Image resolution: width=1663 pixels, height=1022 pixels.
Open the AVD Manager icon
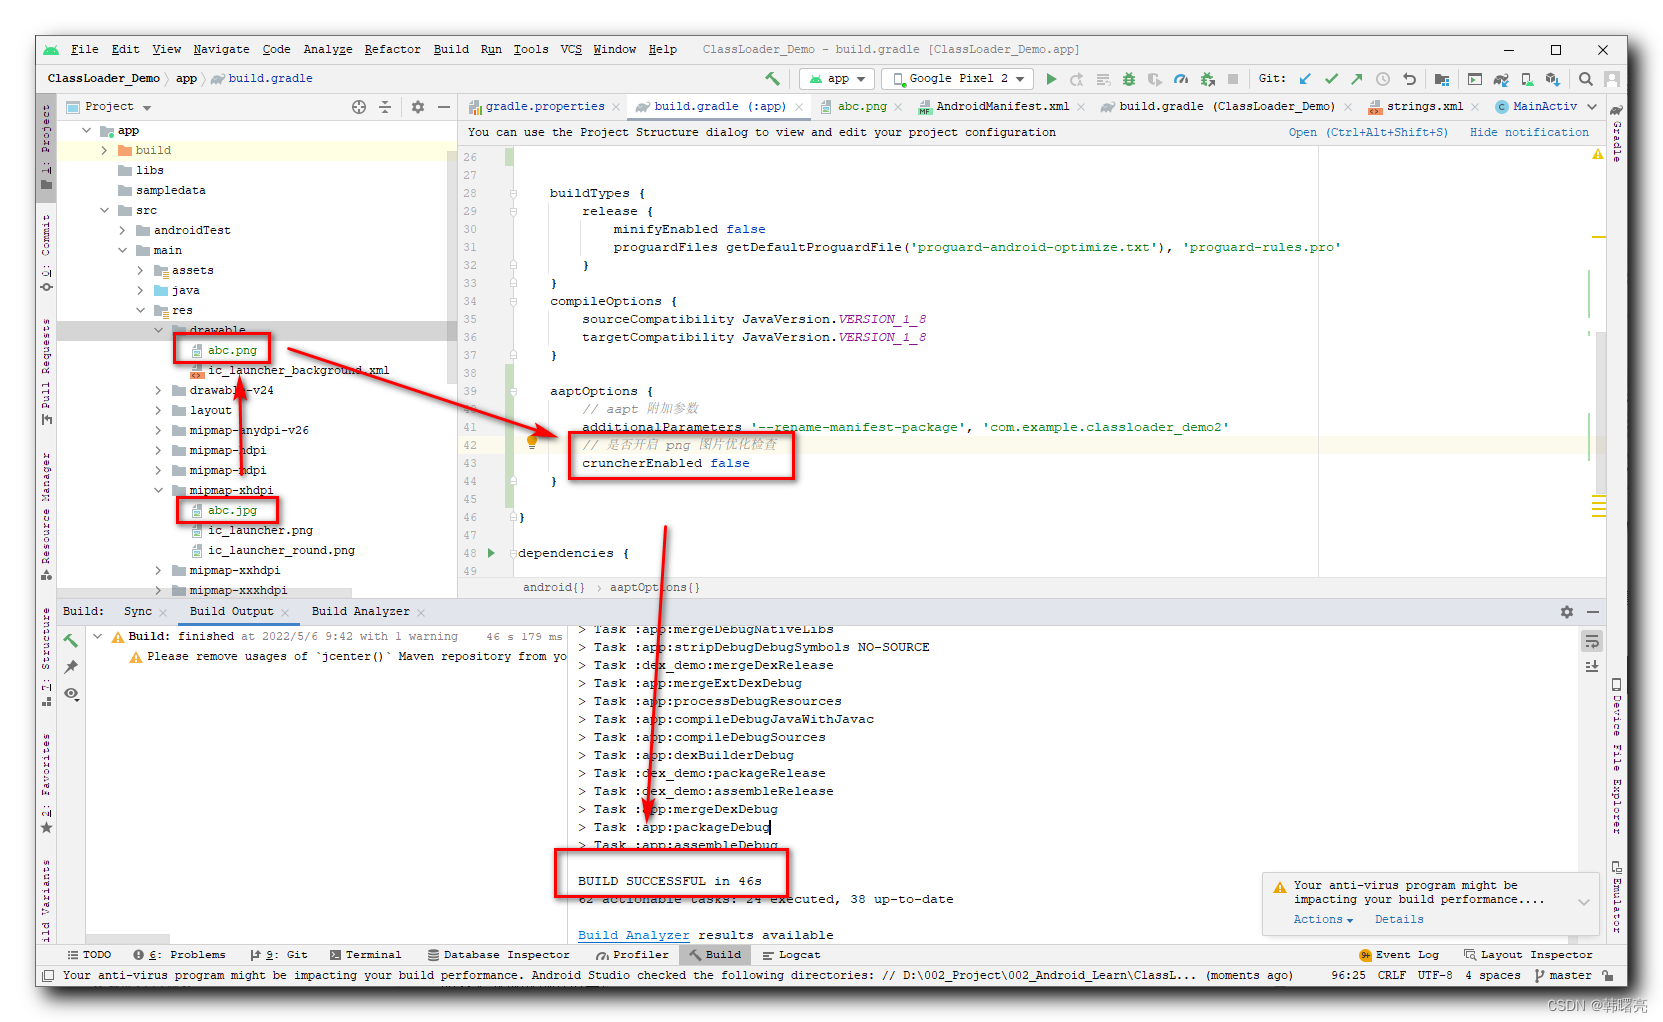[x=1527, y=78]
